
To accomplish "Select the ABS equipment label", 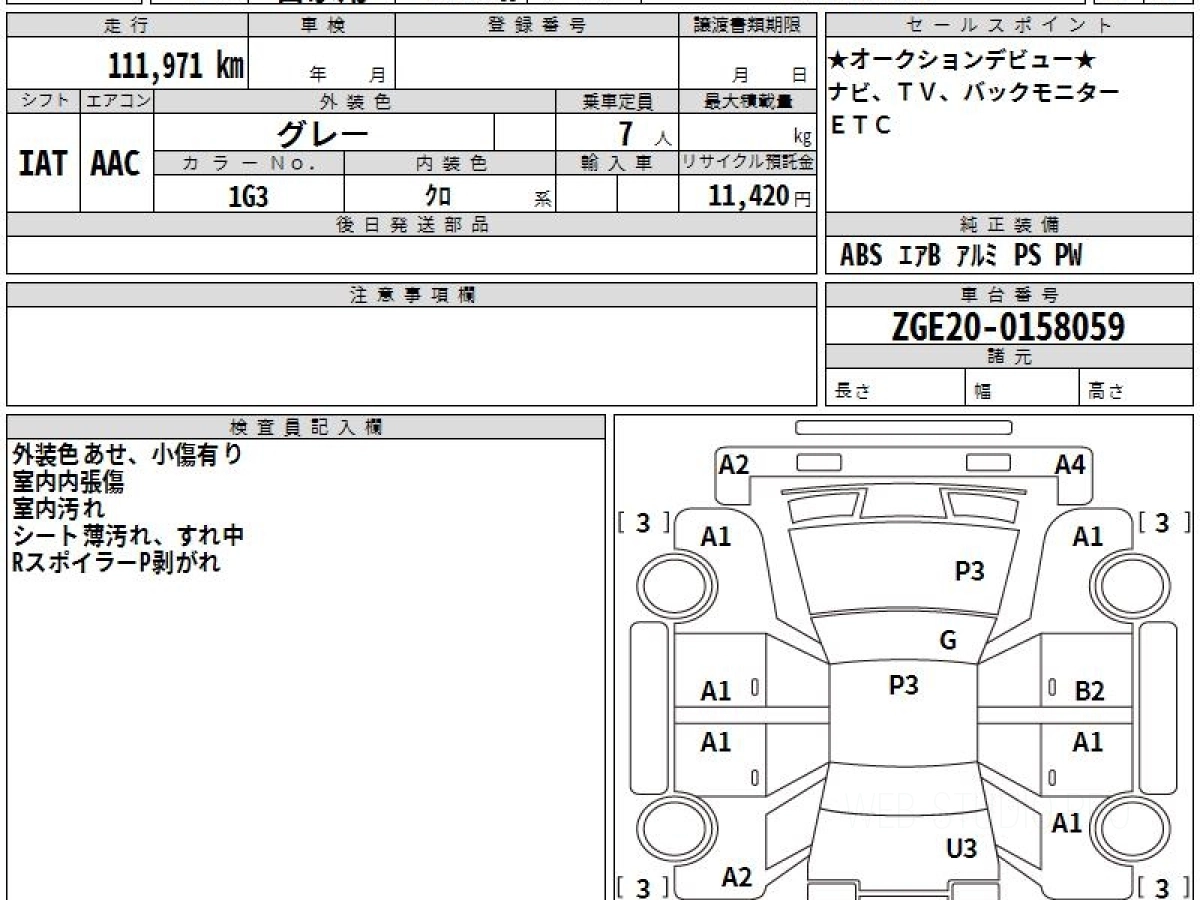I will click(861, 256).
